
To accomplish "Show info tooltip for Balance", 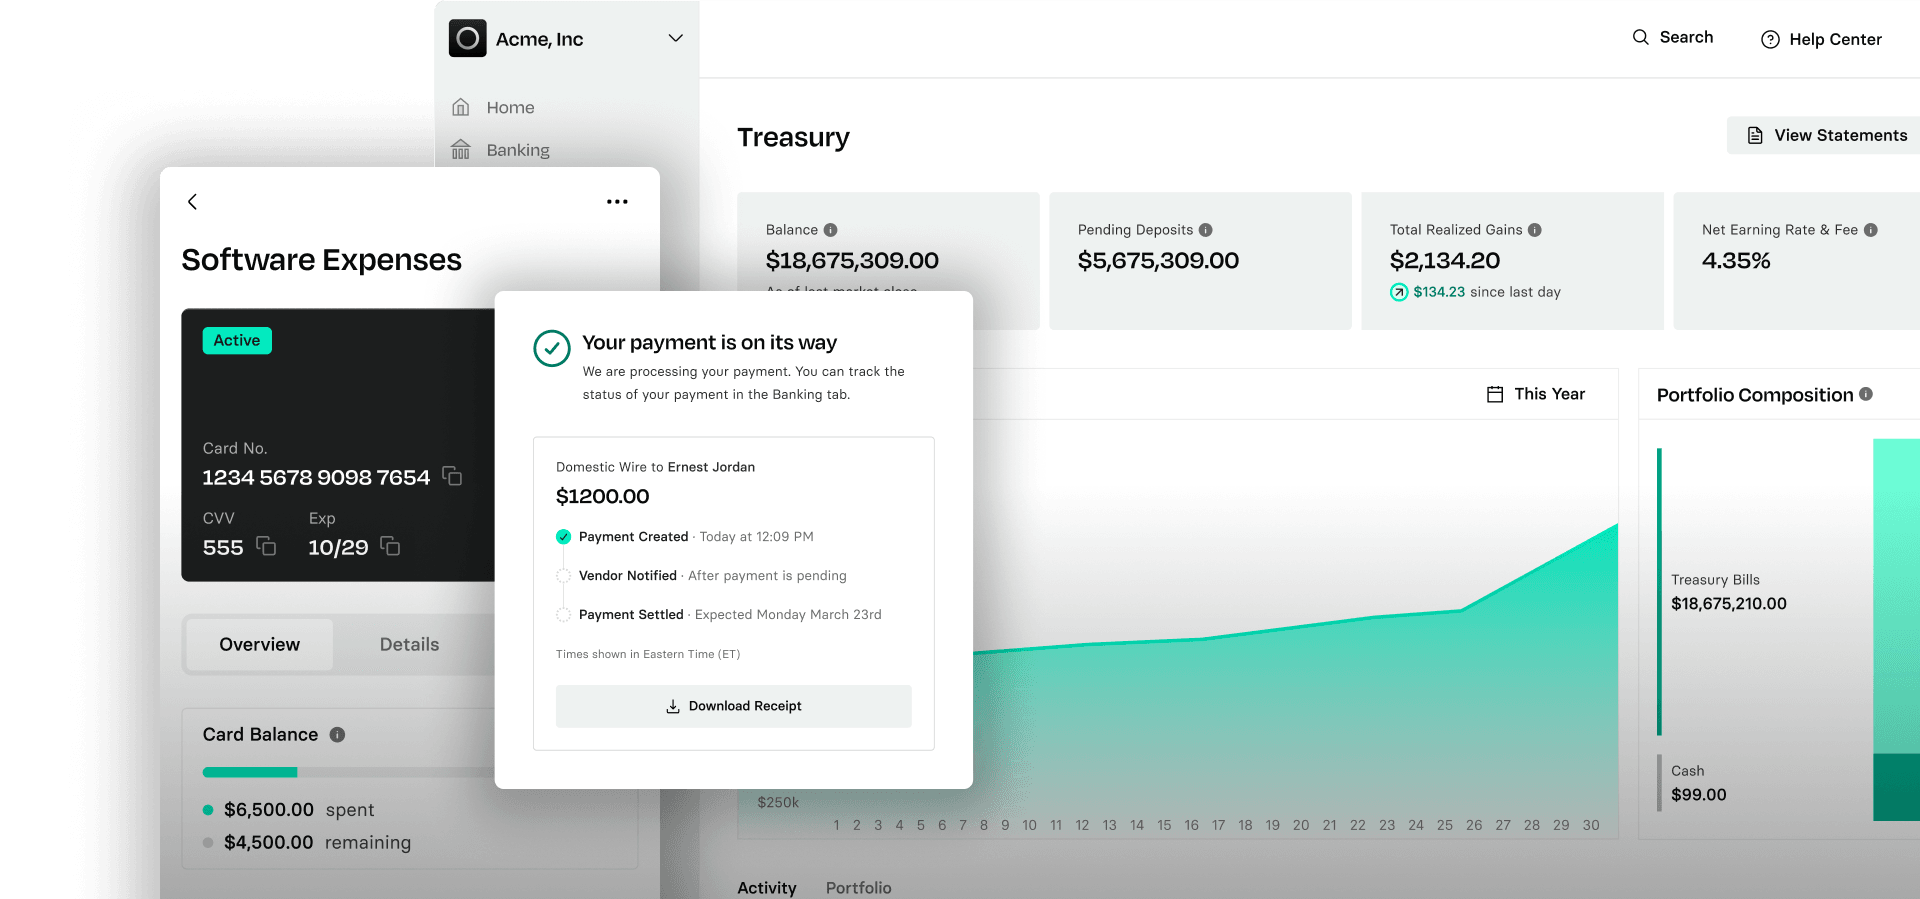I will tap(830, 230).
